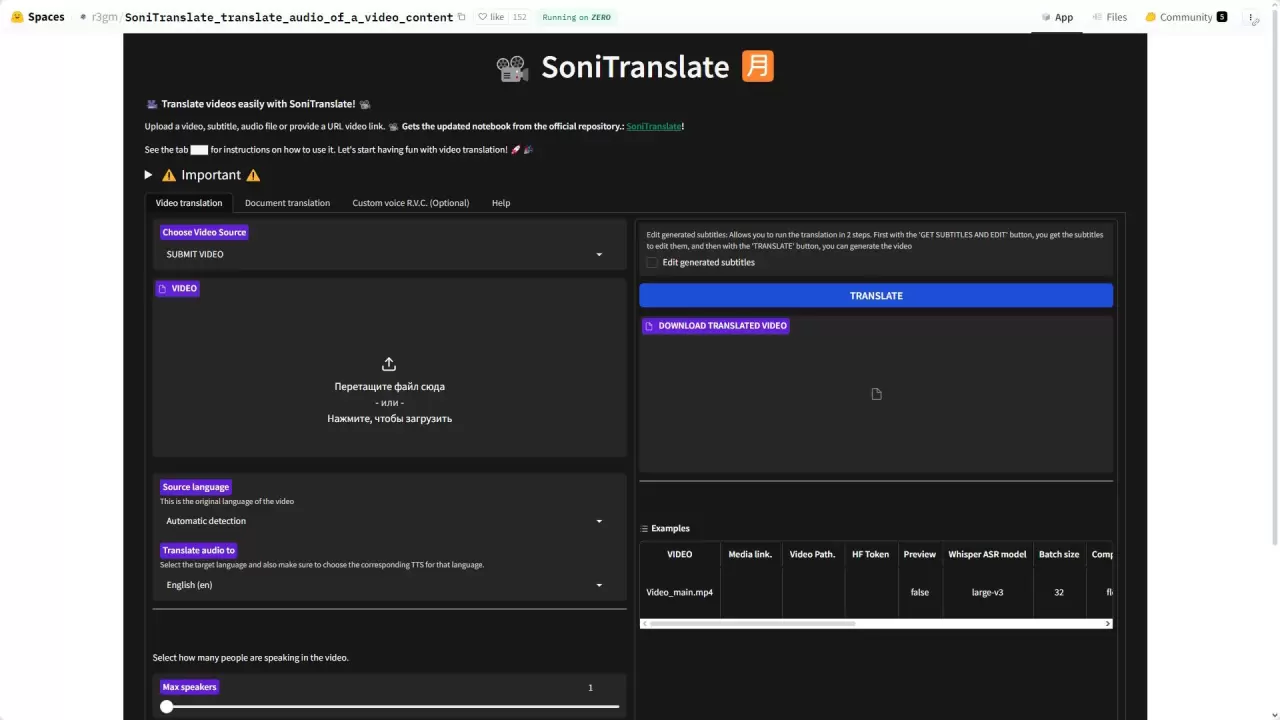Enable the Edit generated subtitles checkbox

click(652, 262)
